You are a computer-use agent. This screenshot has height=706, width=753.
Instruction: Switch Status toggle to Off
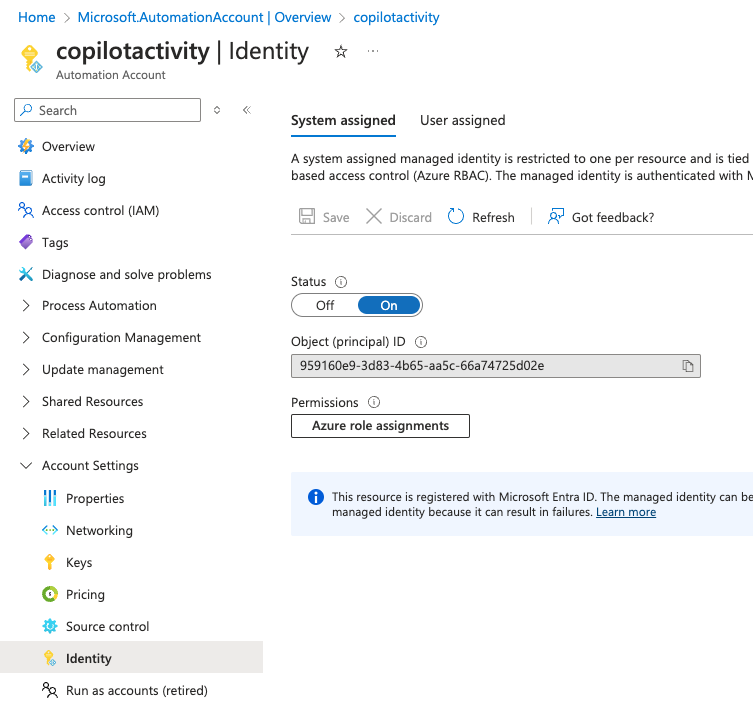(325, 305)
